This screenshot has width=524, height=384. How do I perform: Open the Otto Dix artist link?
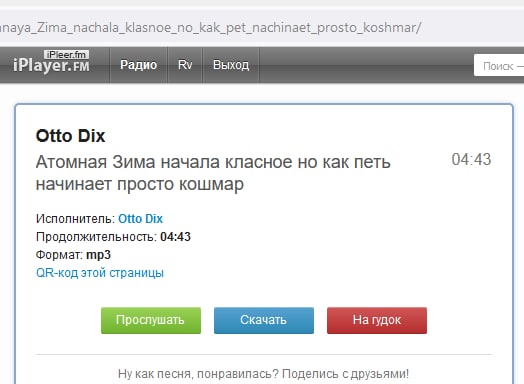pos(140,219)
